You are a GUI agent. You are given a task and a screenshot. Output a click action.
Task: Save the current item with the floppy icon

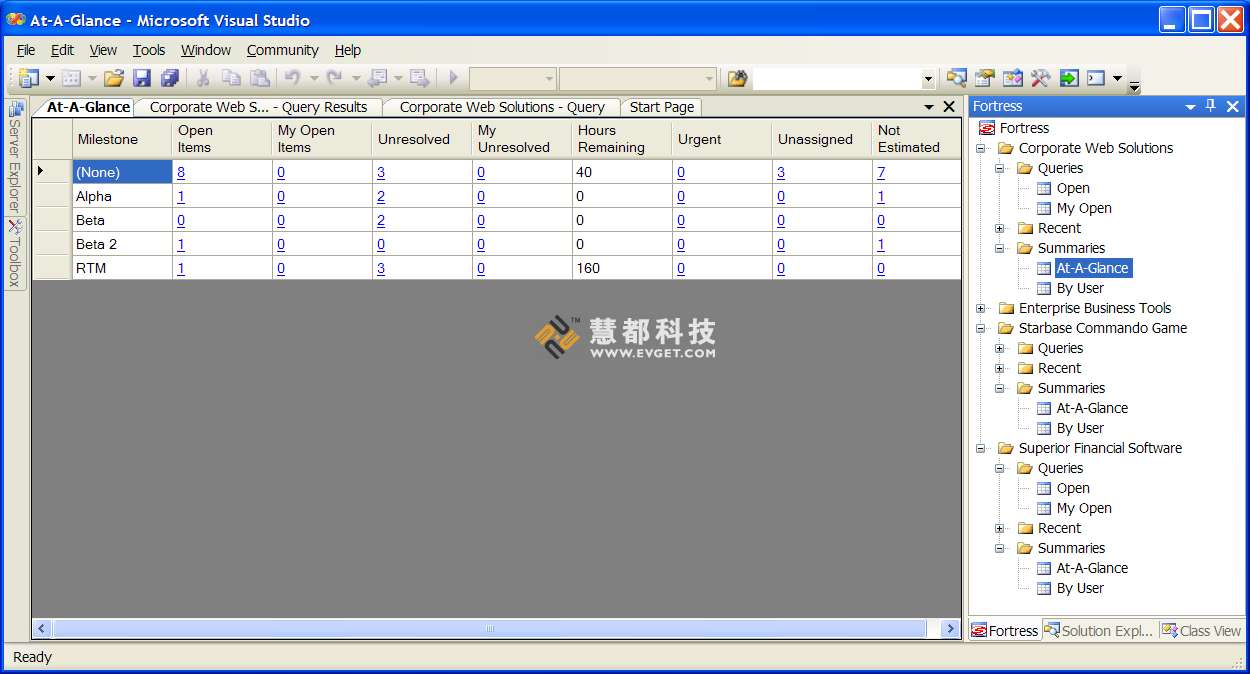point(142,78)
